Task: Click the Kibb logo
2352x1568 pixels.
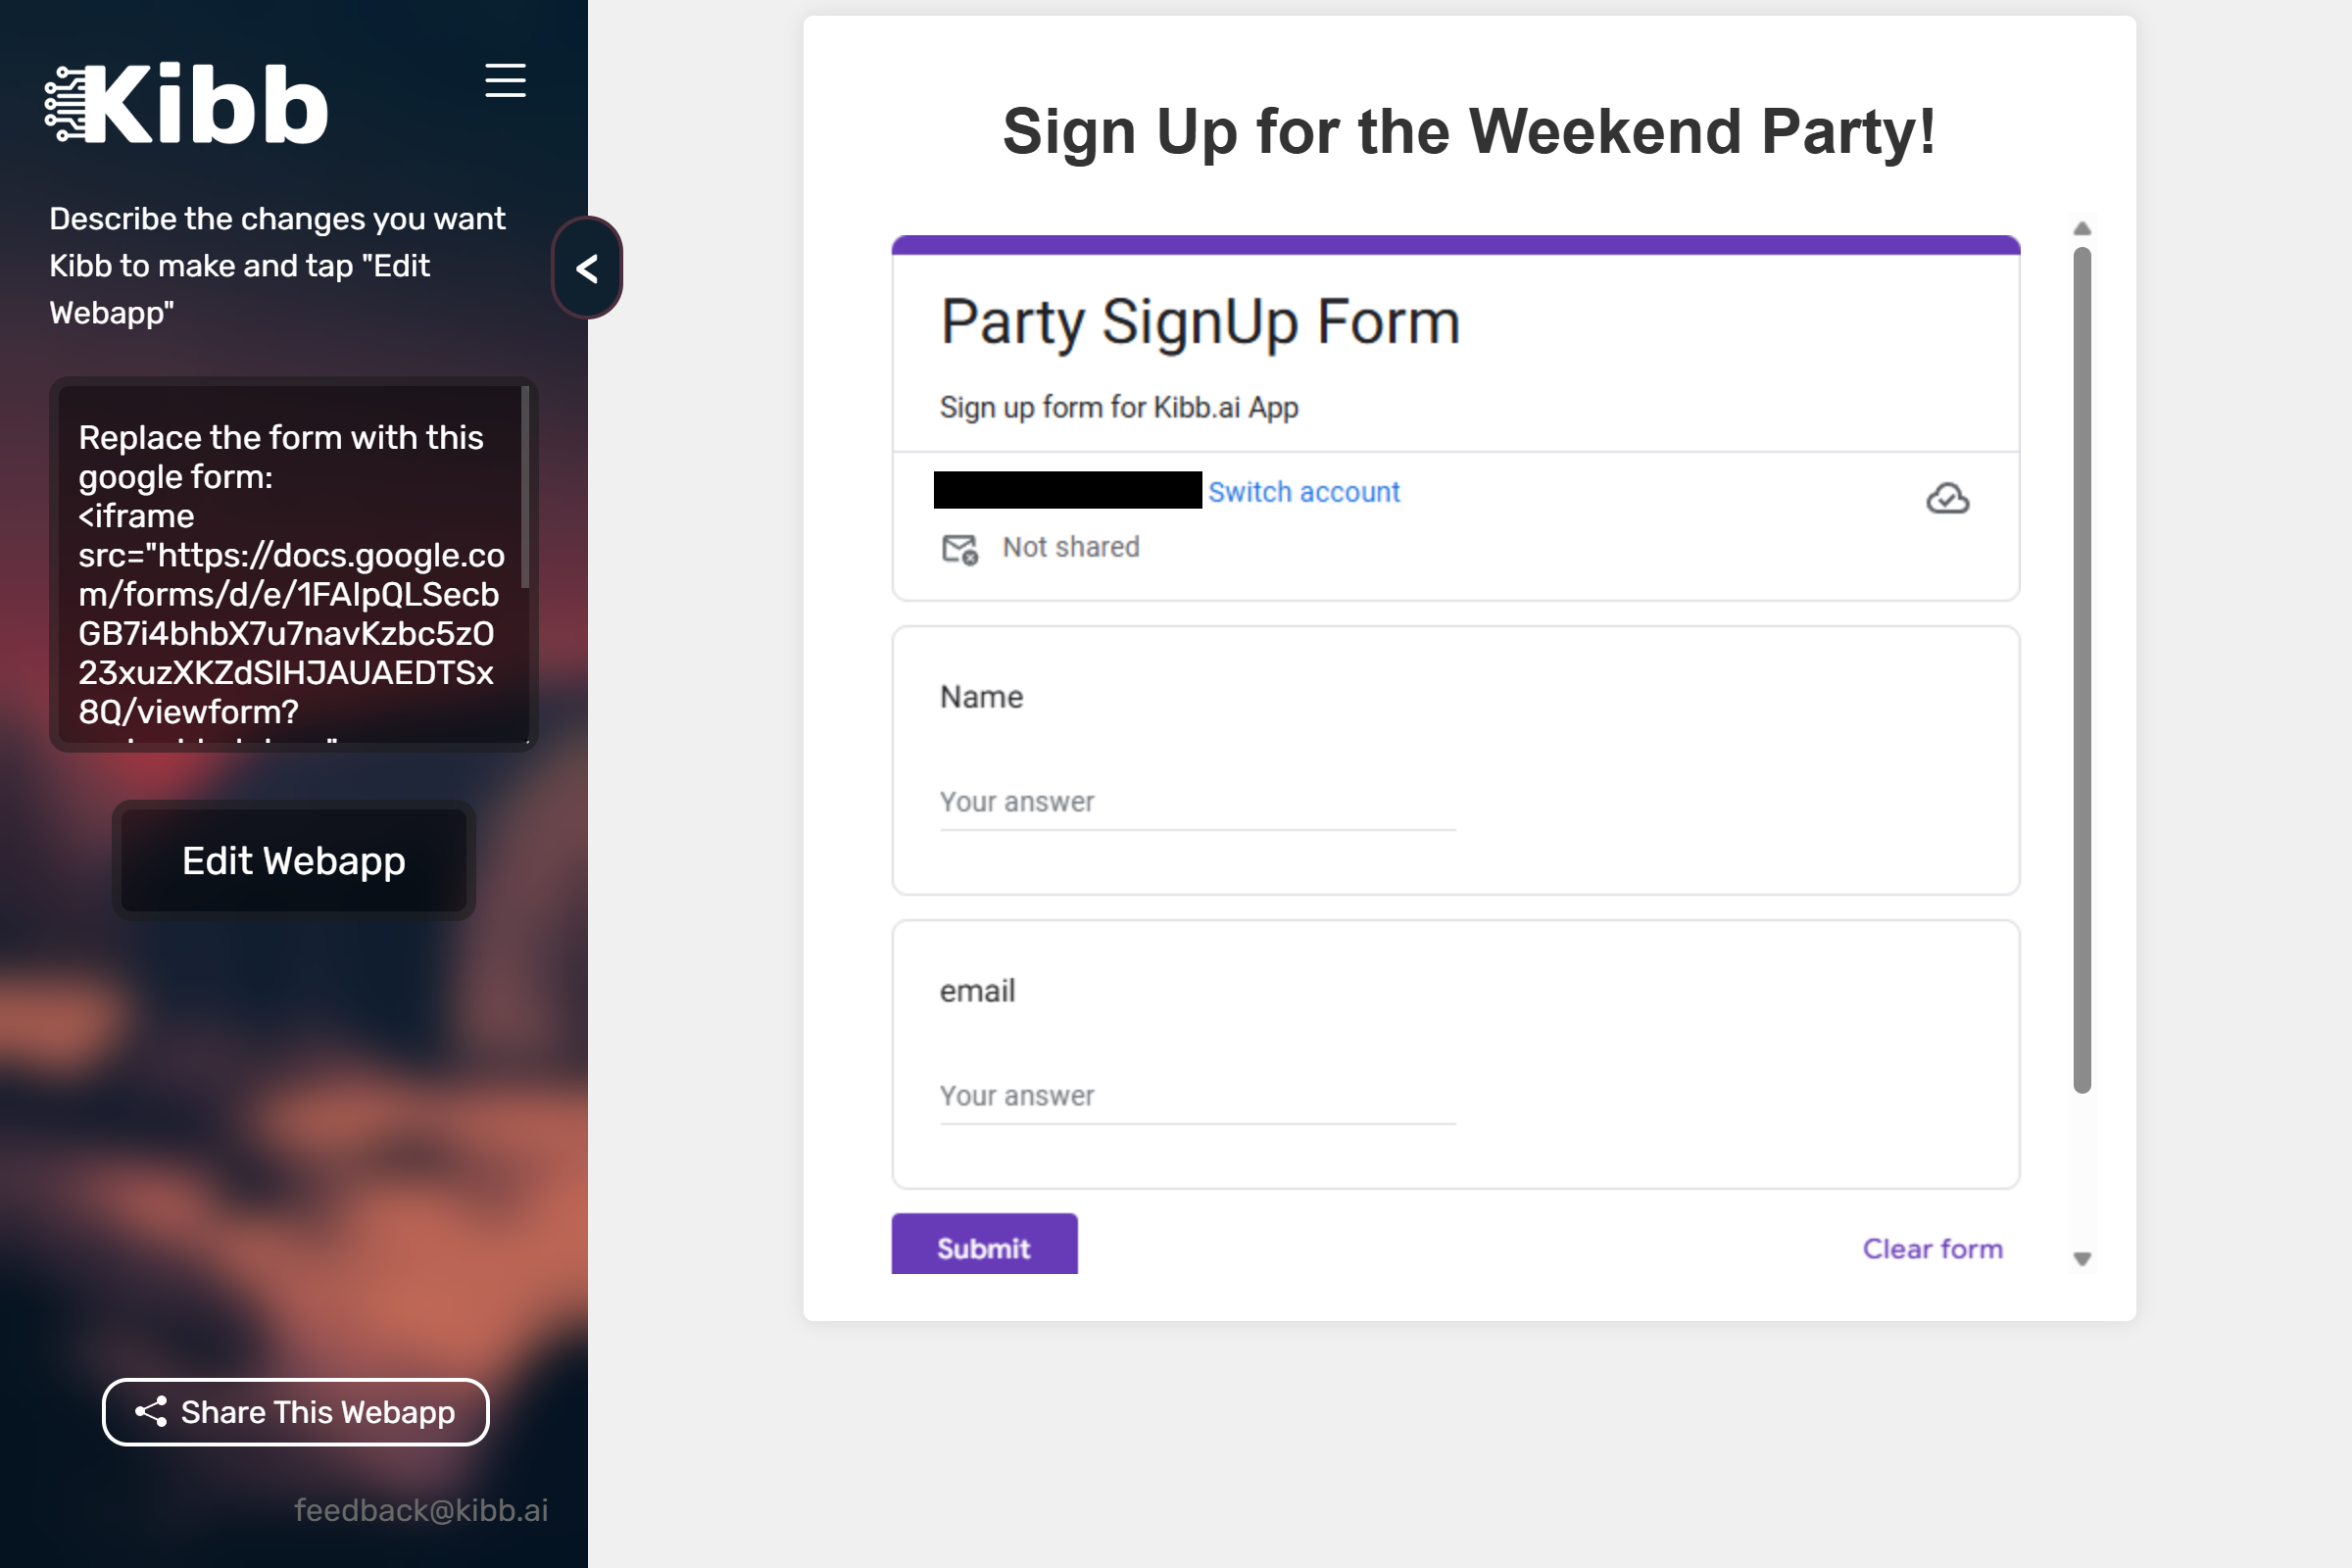Action: coord(187,104)
